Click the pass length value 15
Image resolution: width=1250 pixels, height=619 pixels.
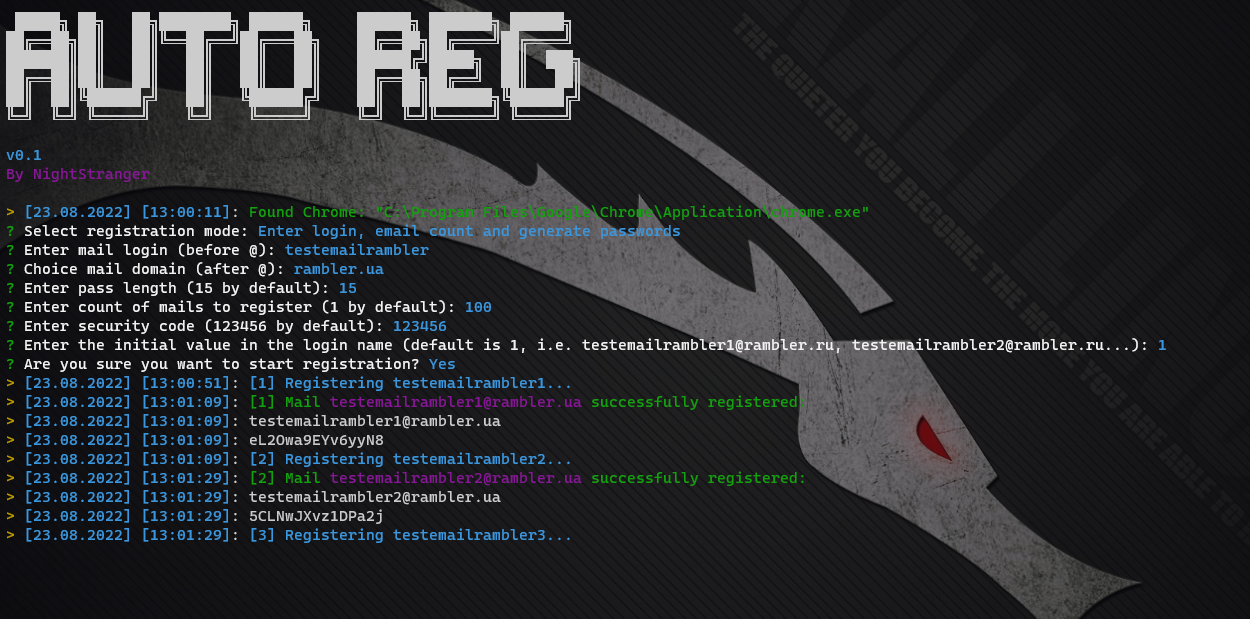(x=348, y=288)
